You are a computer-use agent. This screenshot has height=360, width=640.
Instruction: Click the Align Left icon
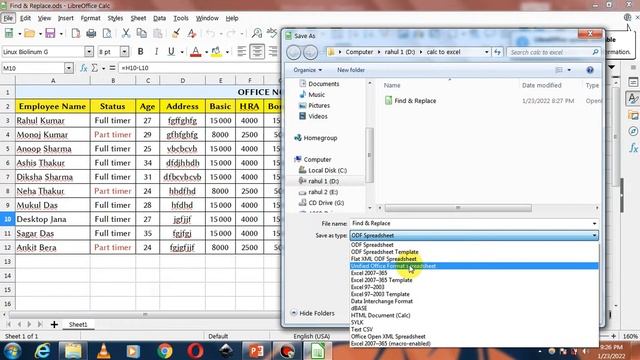point(242,51)
